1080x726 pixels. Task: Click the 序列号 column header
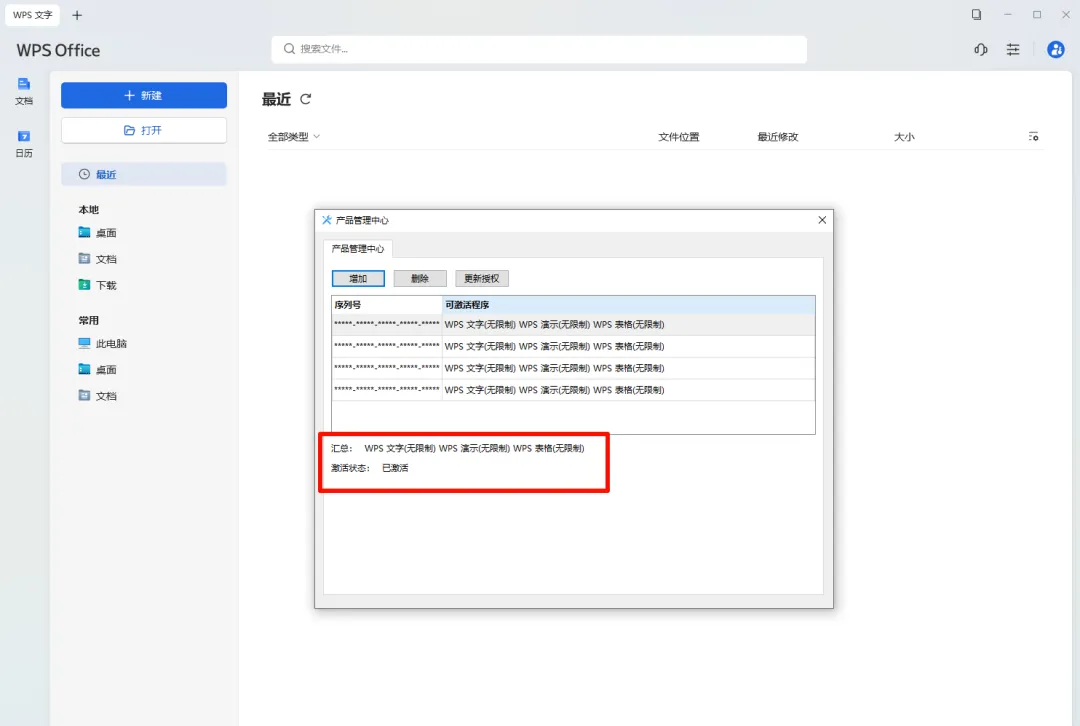coord(387,304)
